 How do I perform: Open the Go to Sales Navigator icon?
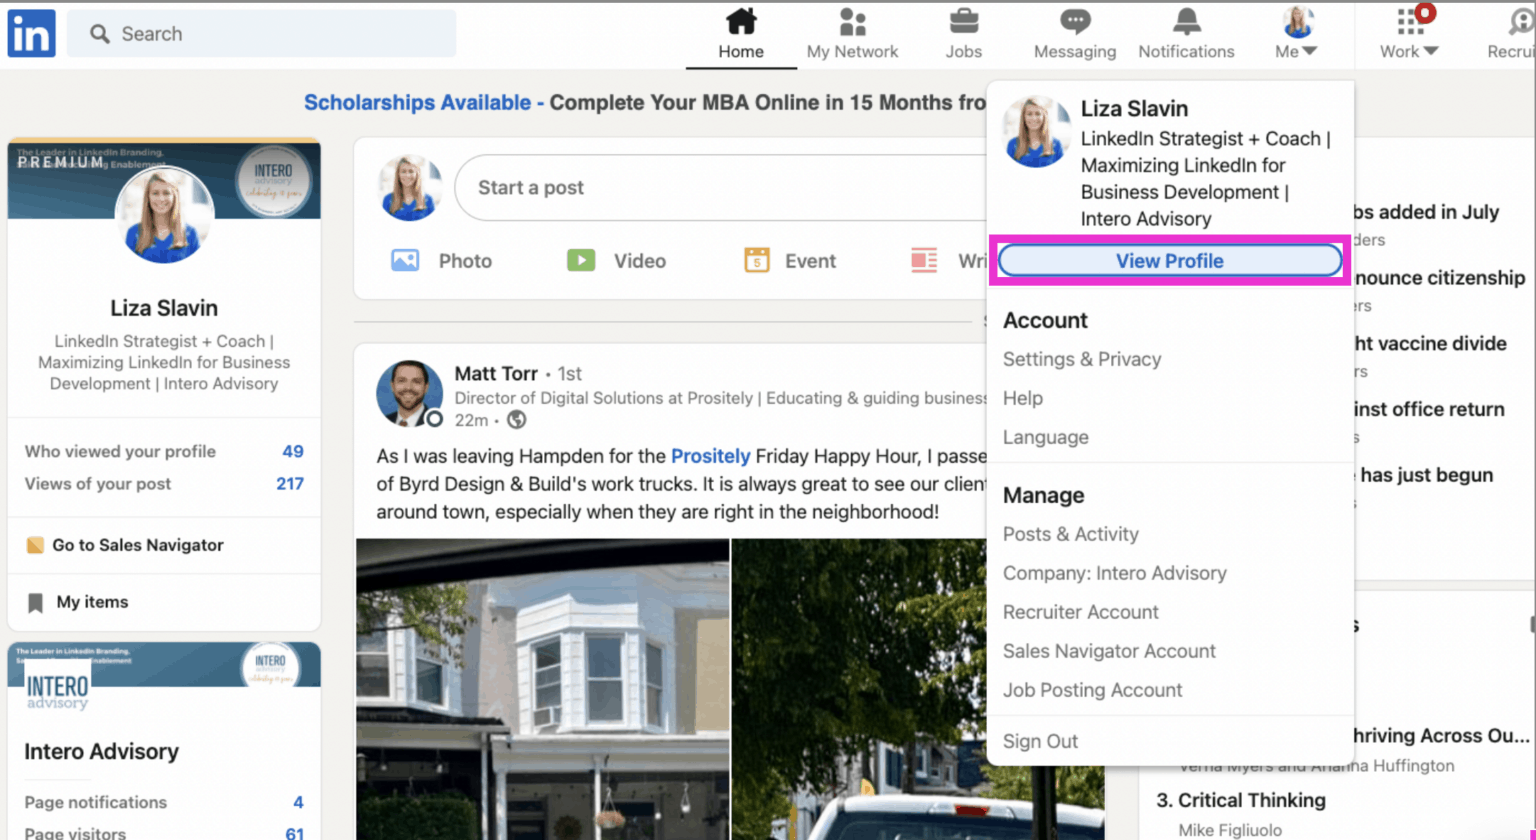(37, 545)
